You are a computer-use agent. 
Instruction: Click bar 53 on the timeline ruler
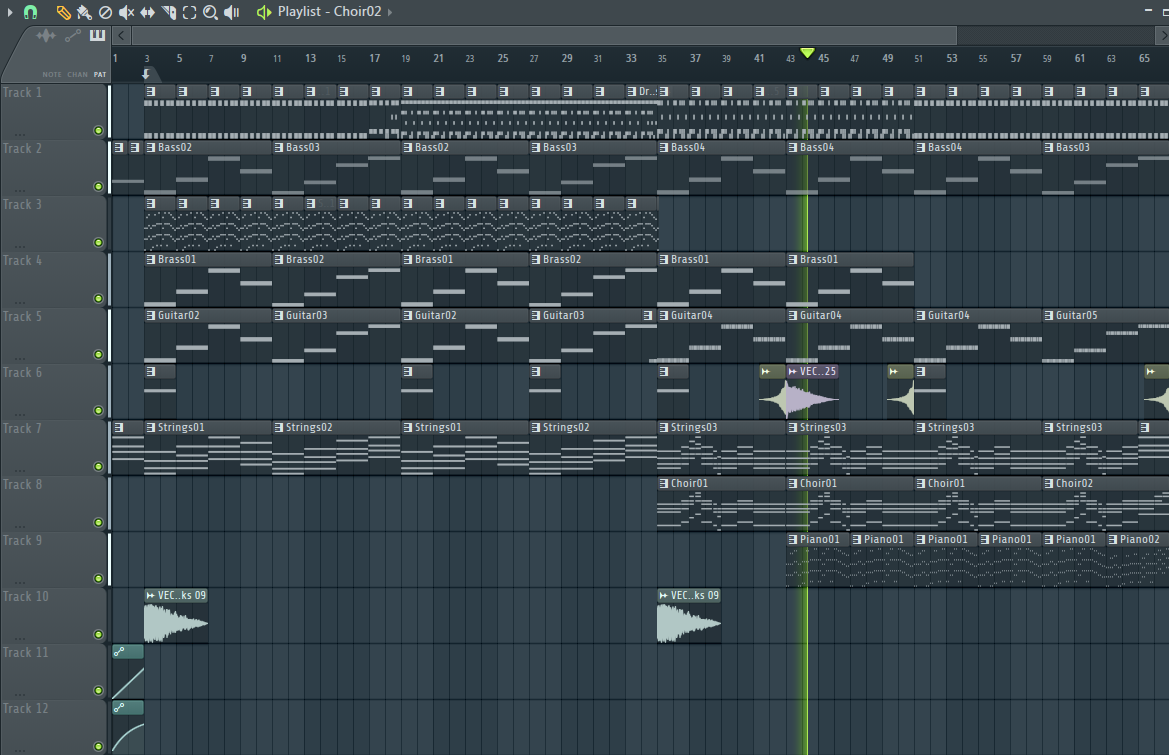coord(951,58)
